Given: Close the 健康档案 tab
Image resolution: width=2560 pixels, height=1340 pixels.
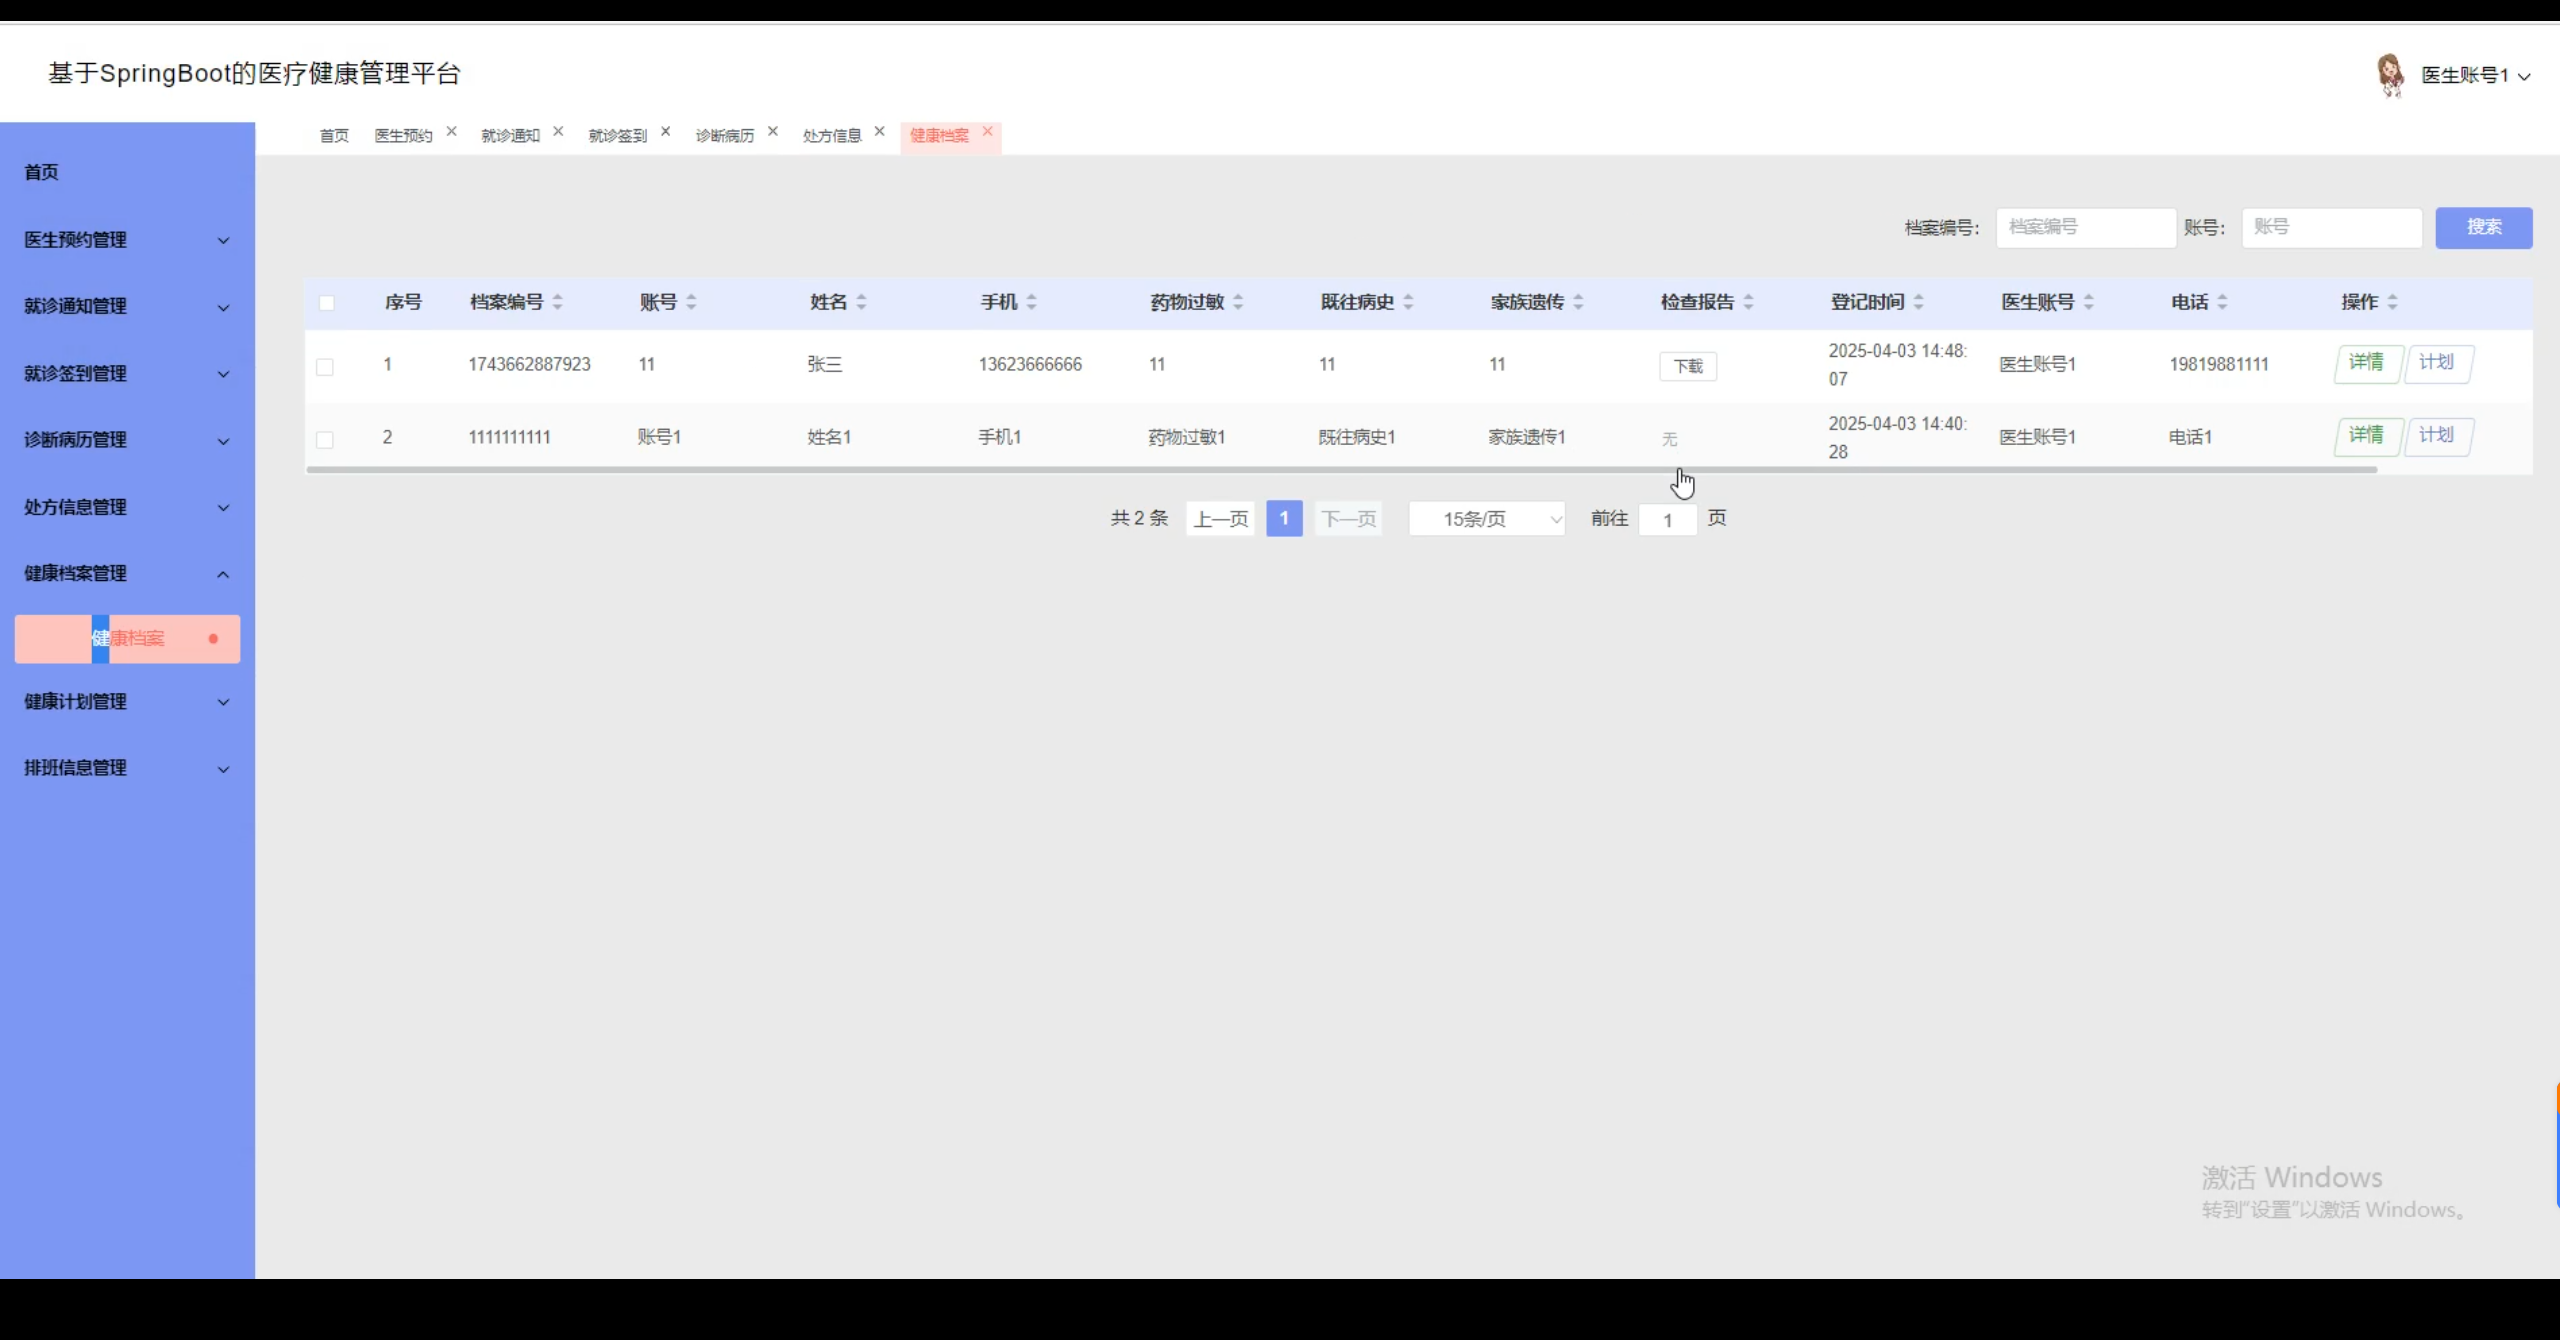Looking at the screenshot, I should (x=987, y=131).
